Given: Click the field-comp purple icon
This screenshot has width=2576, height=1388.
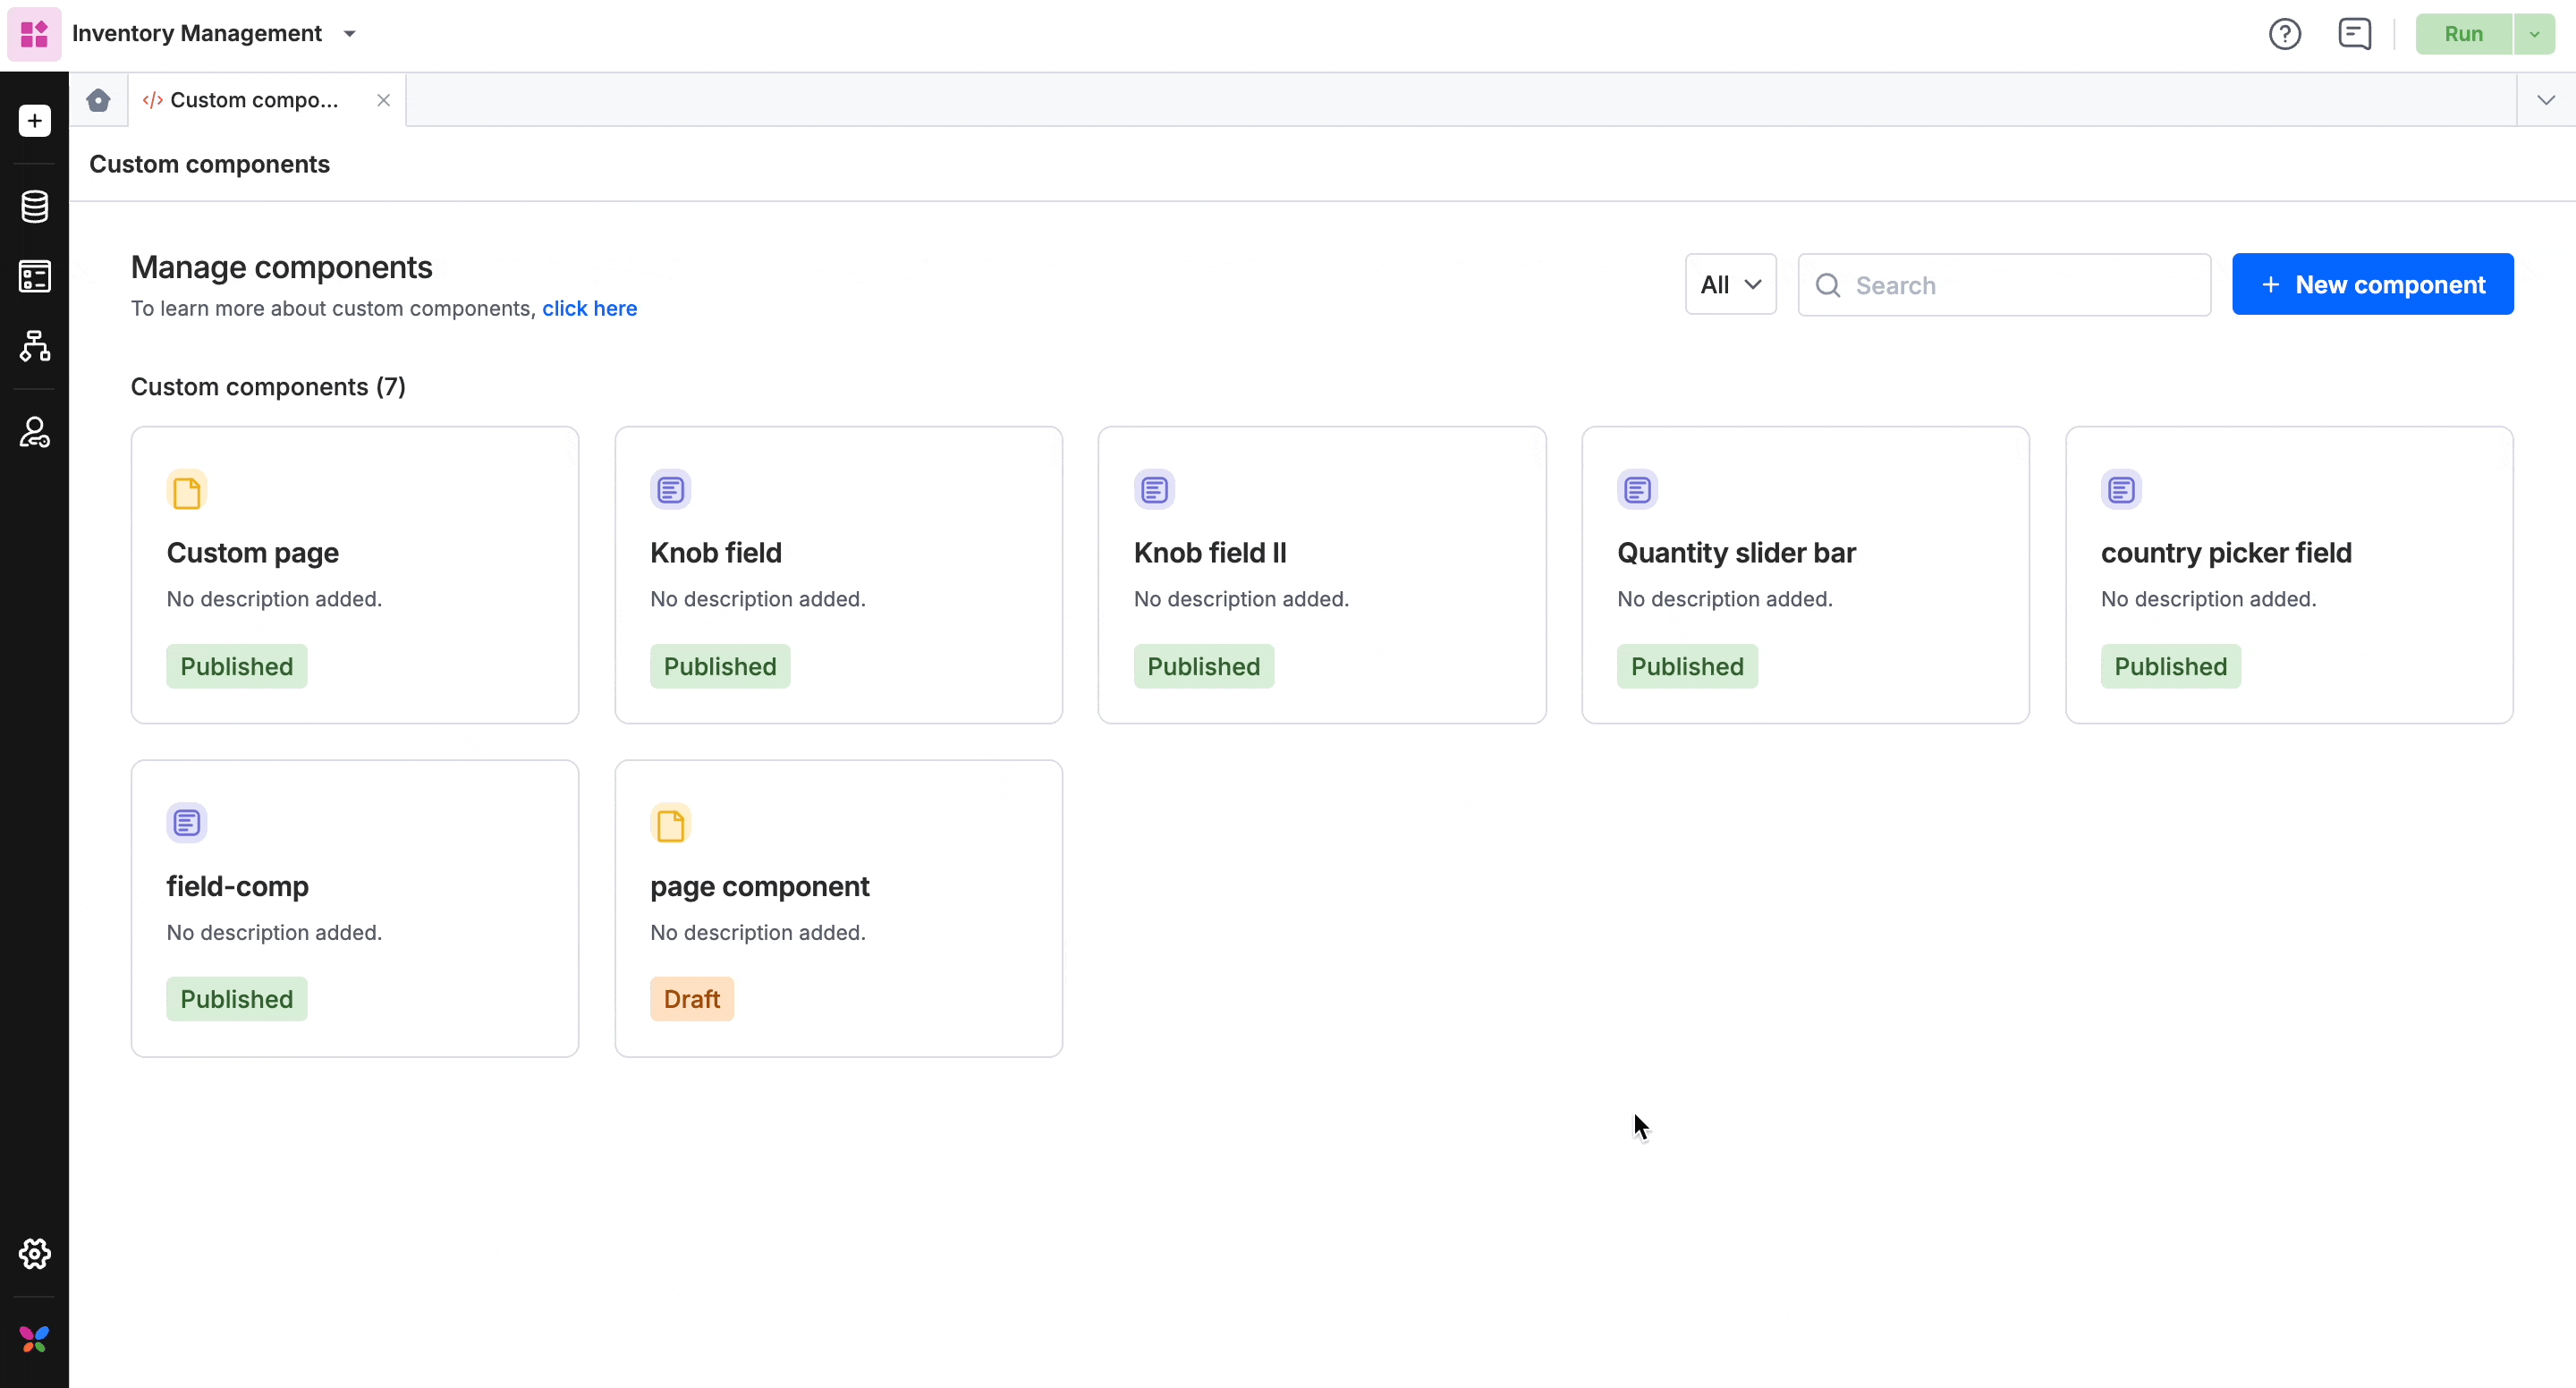Looking at the screenshot, I should (x=187, y=823).
